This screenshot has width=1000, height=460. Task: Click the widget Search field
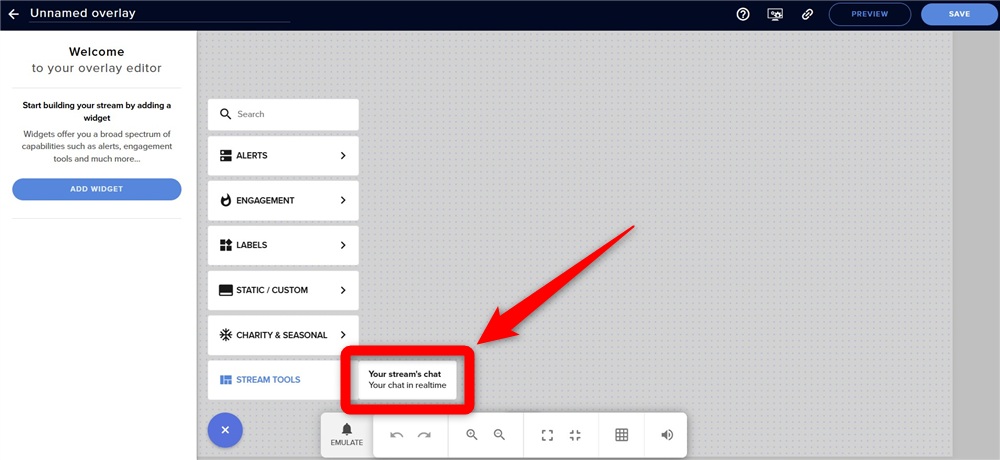pos(283,114)
